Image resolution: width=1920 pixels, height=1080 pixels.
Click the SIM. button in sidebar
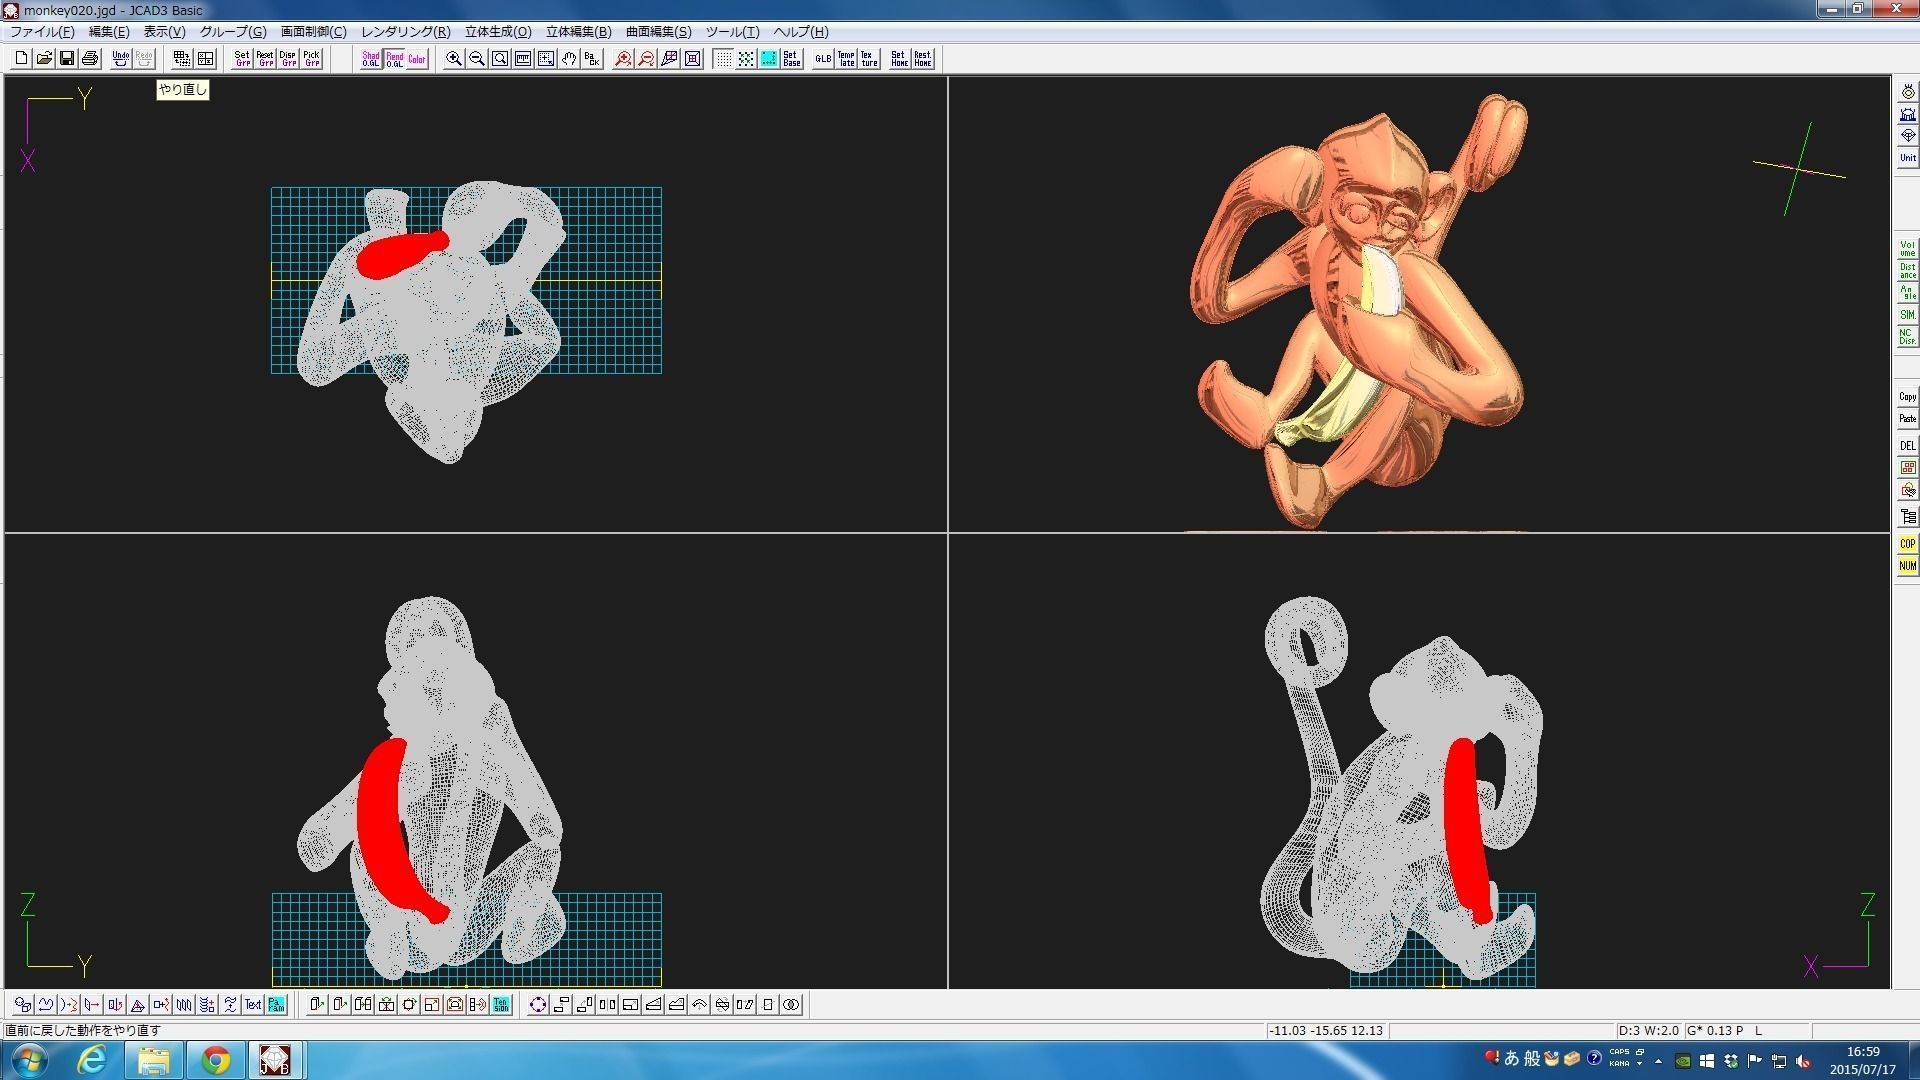(x=1908, y=315)
